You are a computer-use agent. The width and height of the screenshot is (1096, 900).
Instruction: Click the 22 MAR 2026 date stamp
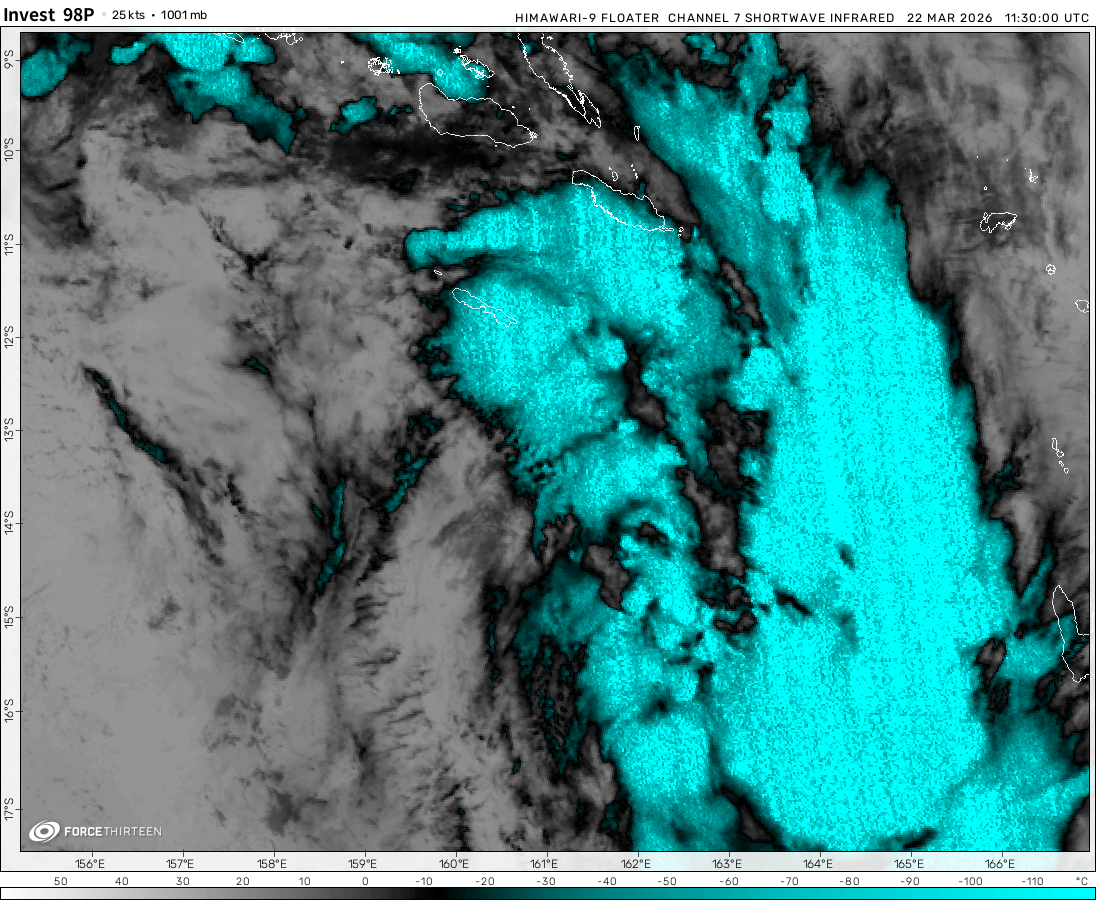click(x=948, y=18)
